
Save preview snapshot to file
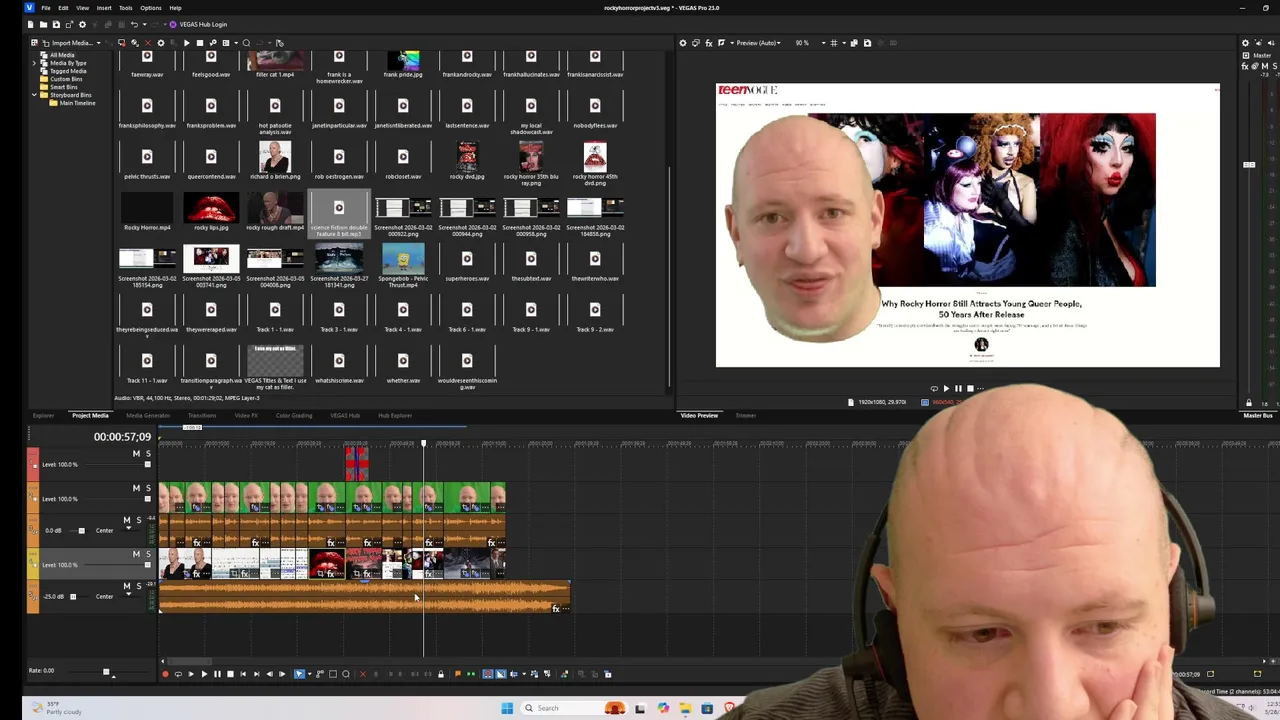click(867, 43)
